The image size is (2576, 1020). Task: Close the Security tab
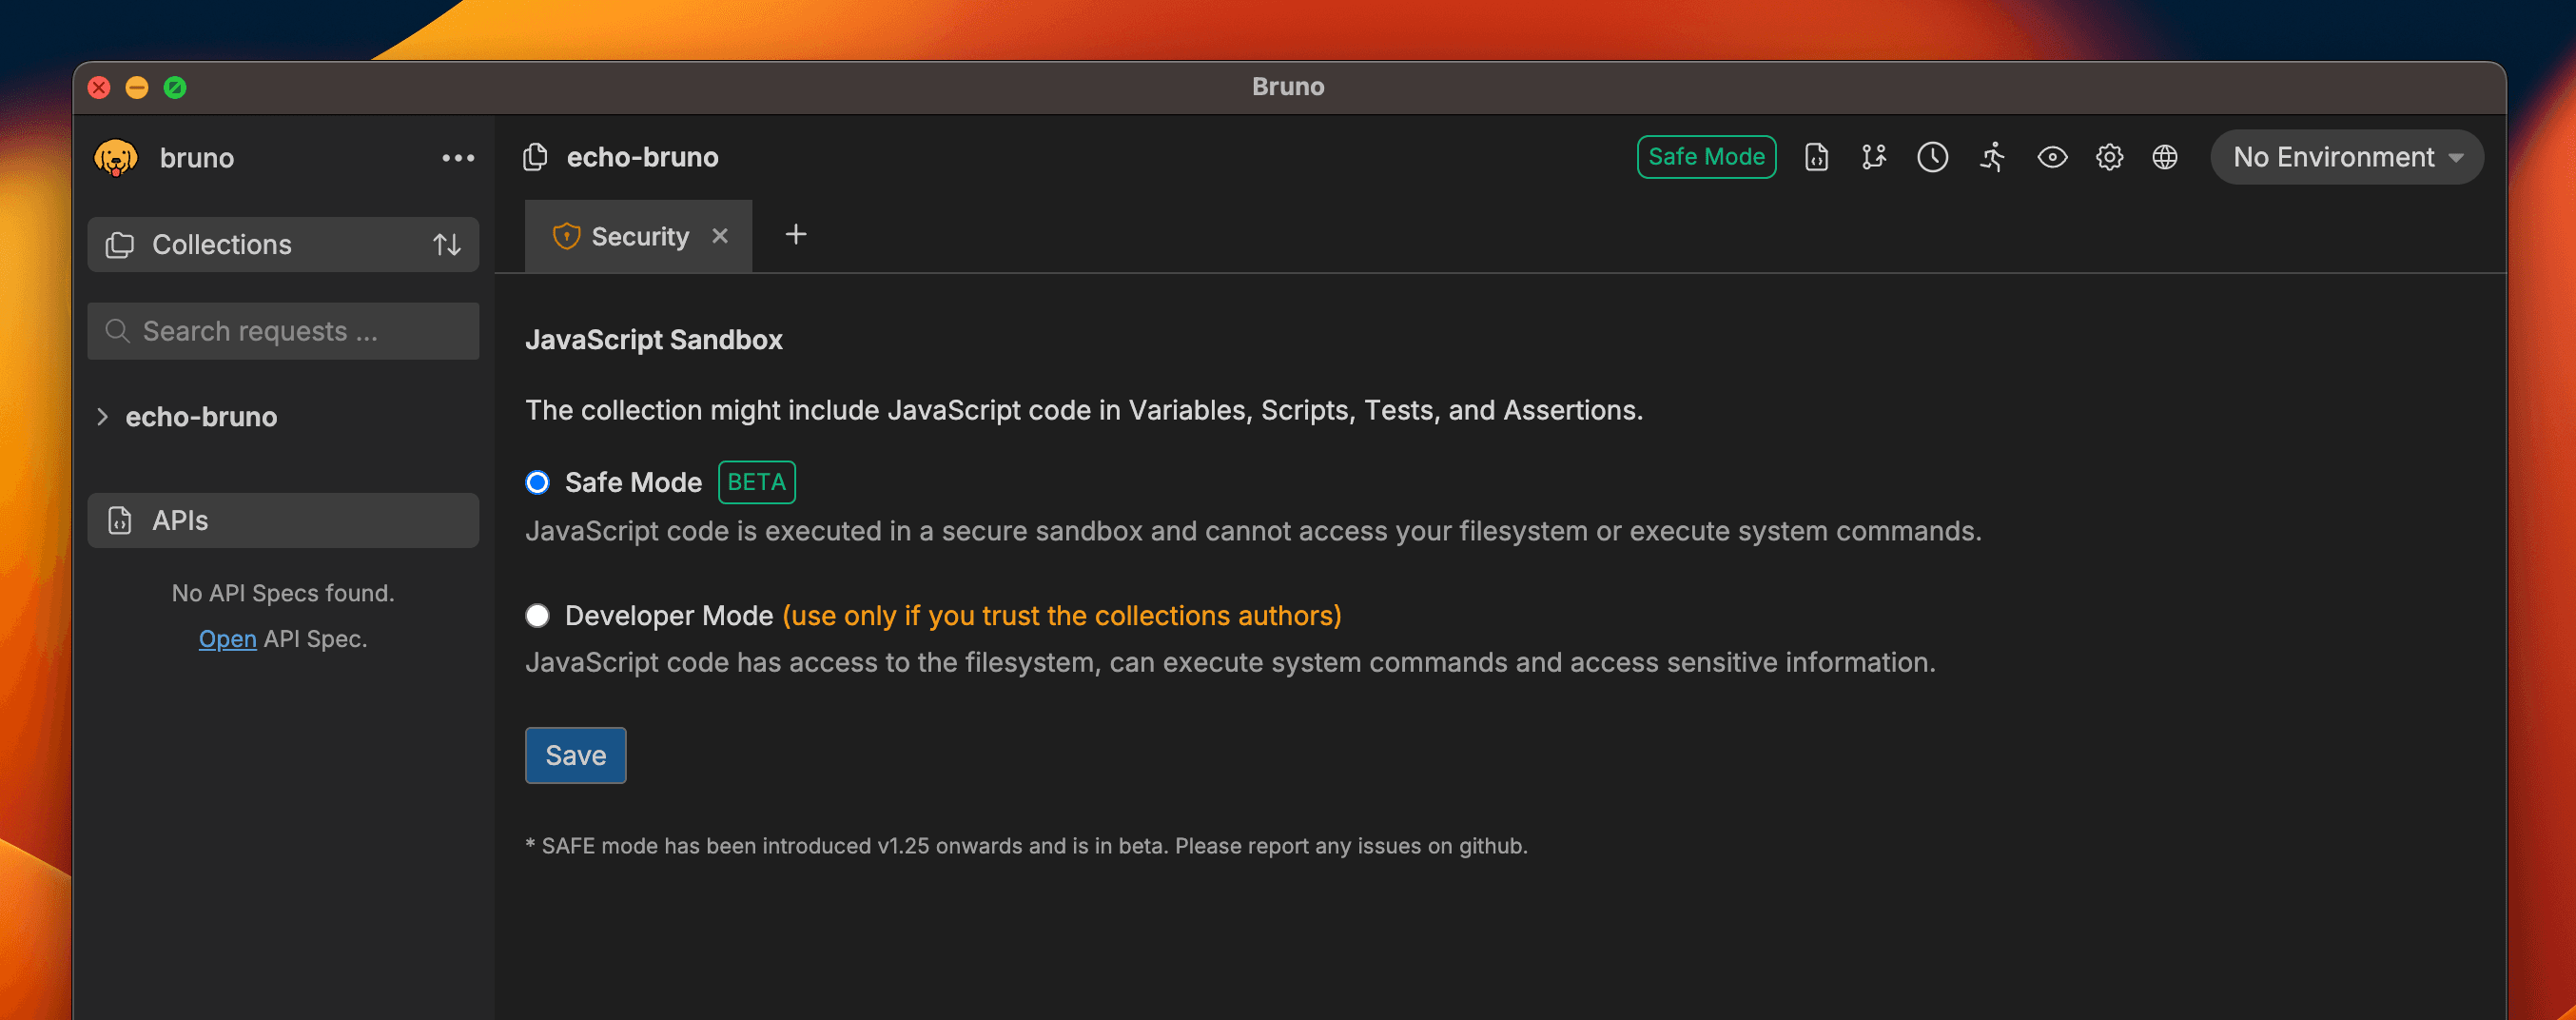click(720, 236)
